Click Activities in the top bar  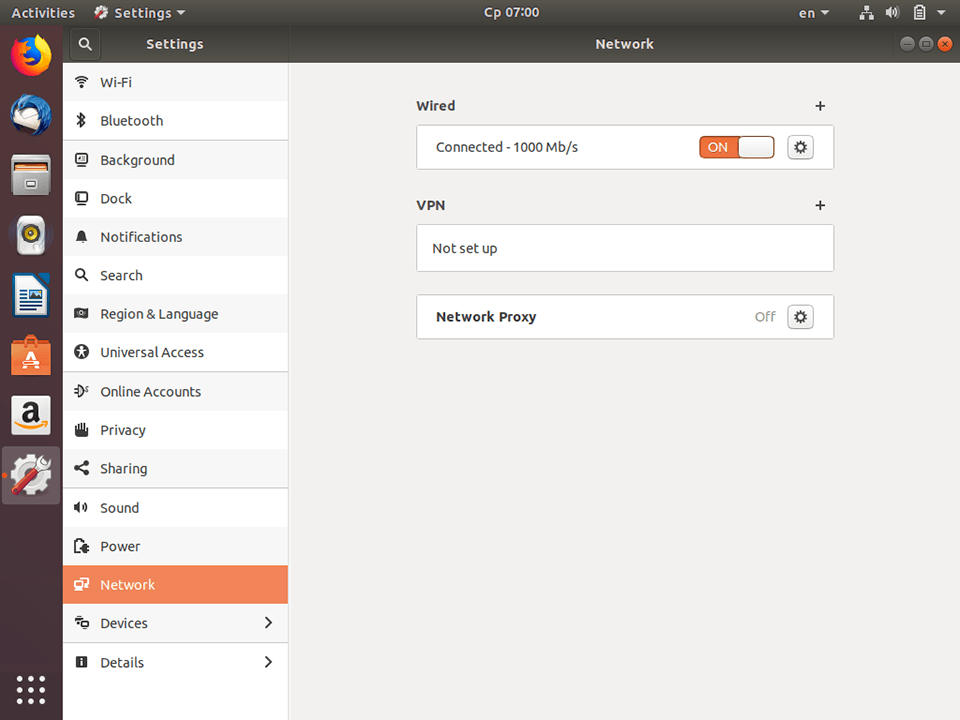coord(43,12)
